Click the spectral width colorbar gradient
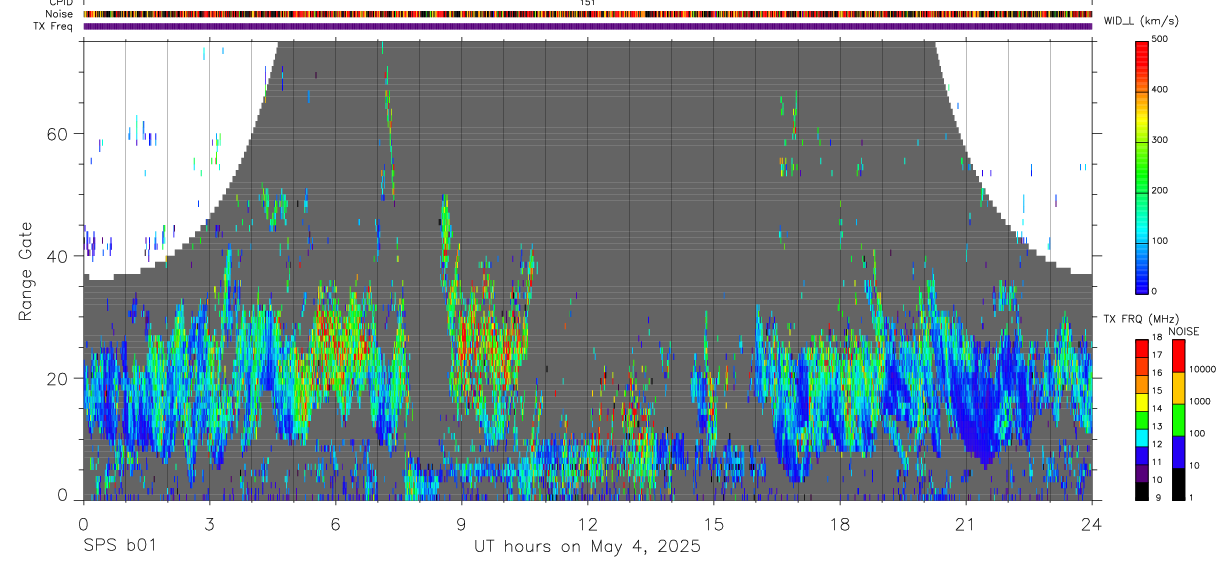Viewport: 1228px width, 567px height. (1142, 166)
